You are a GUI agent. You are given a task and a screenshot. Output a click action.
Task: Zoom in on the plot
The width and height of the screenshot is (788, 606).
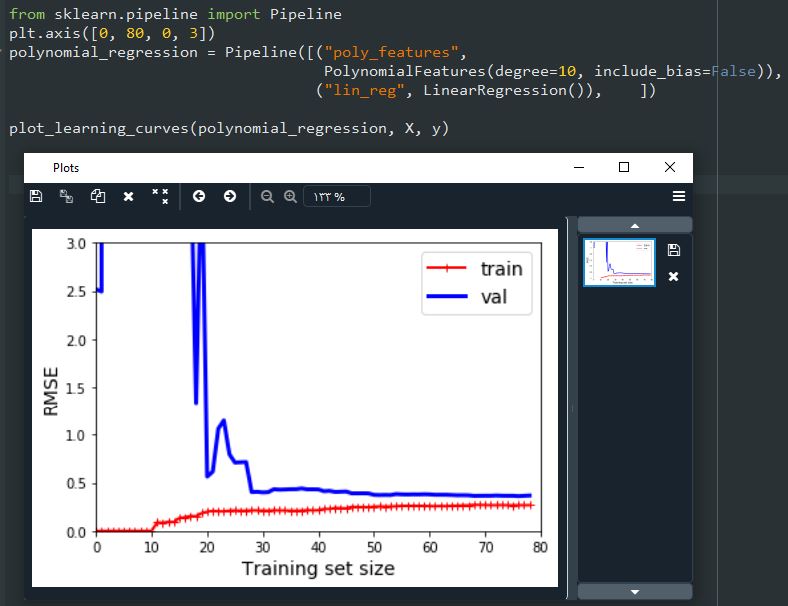pos(290,196)
